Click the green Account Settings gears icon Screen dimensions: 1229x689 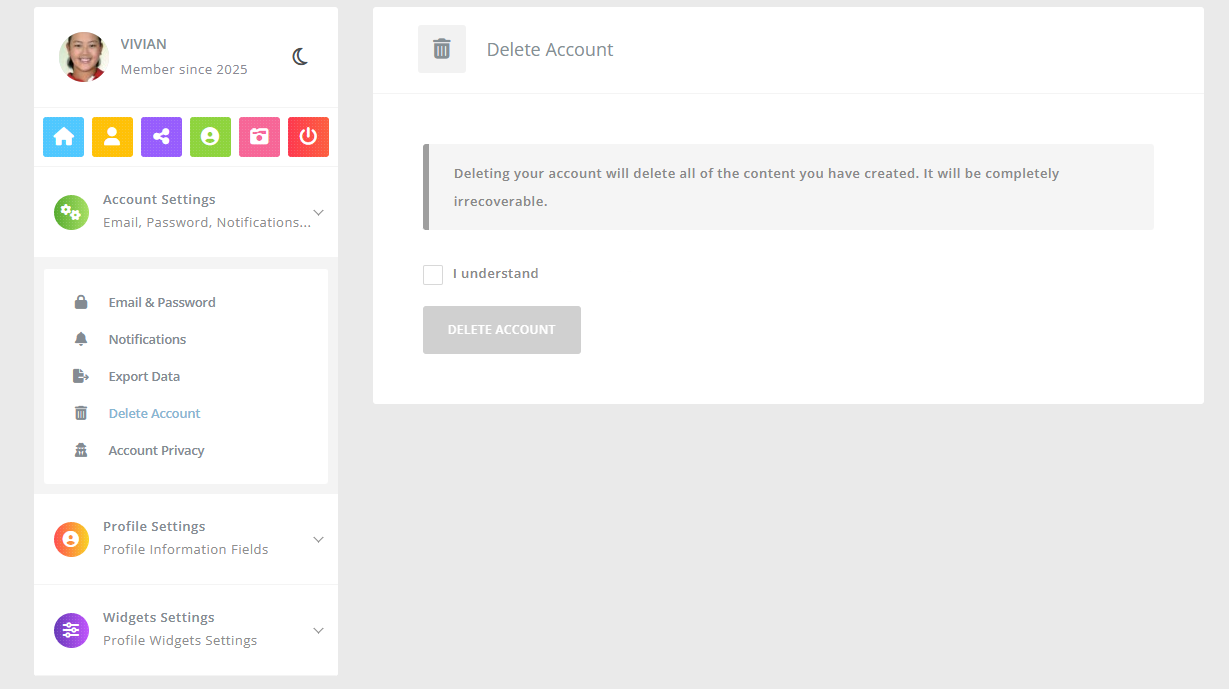point(71,212)
